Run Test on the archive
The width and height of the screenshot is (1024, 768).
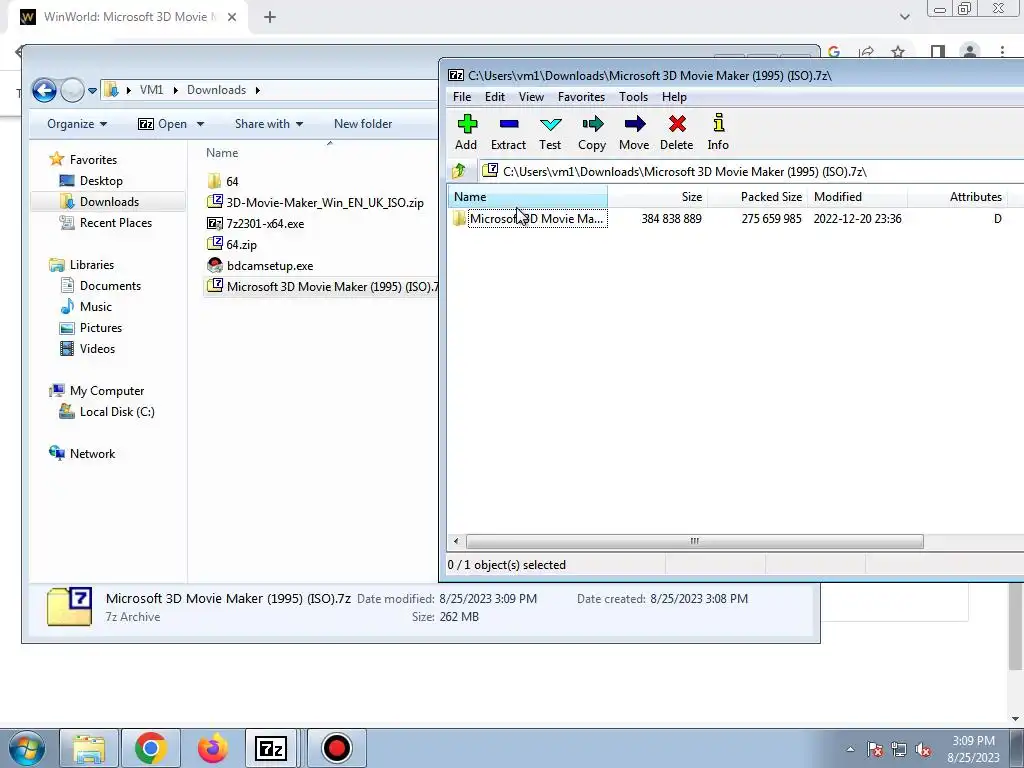[550, 133]
